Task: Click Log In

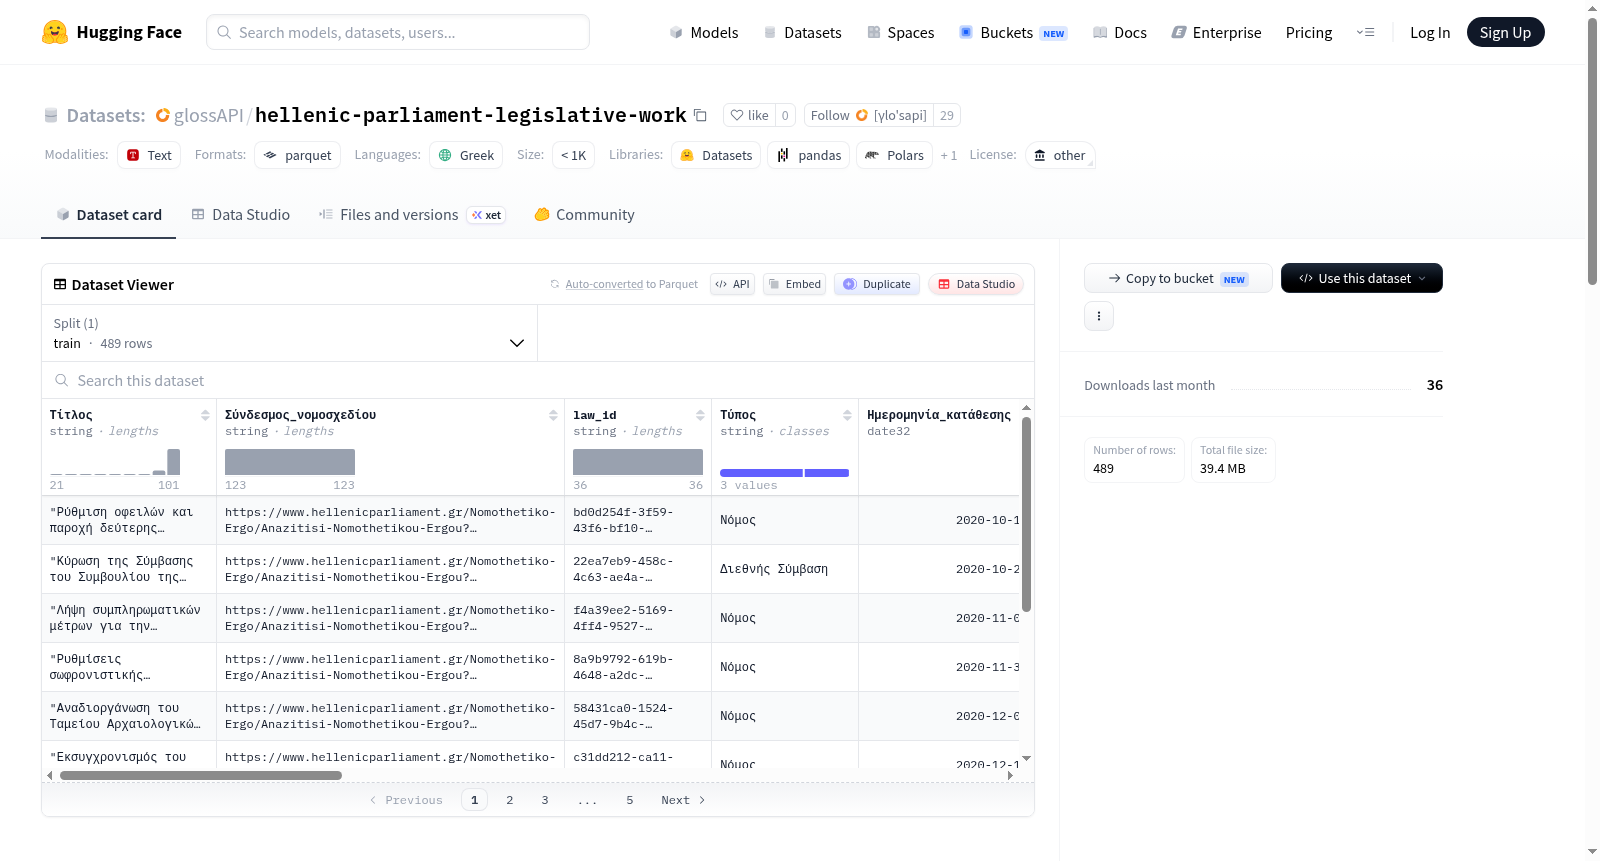Action: click(1430, 32)
